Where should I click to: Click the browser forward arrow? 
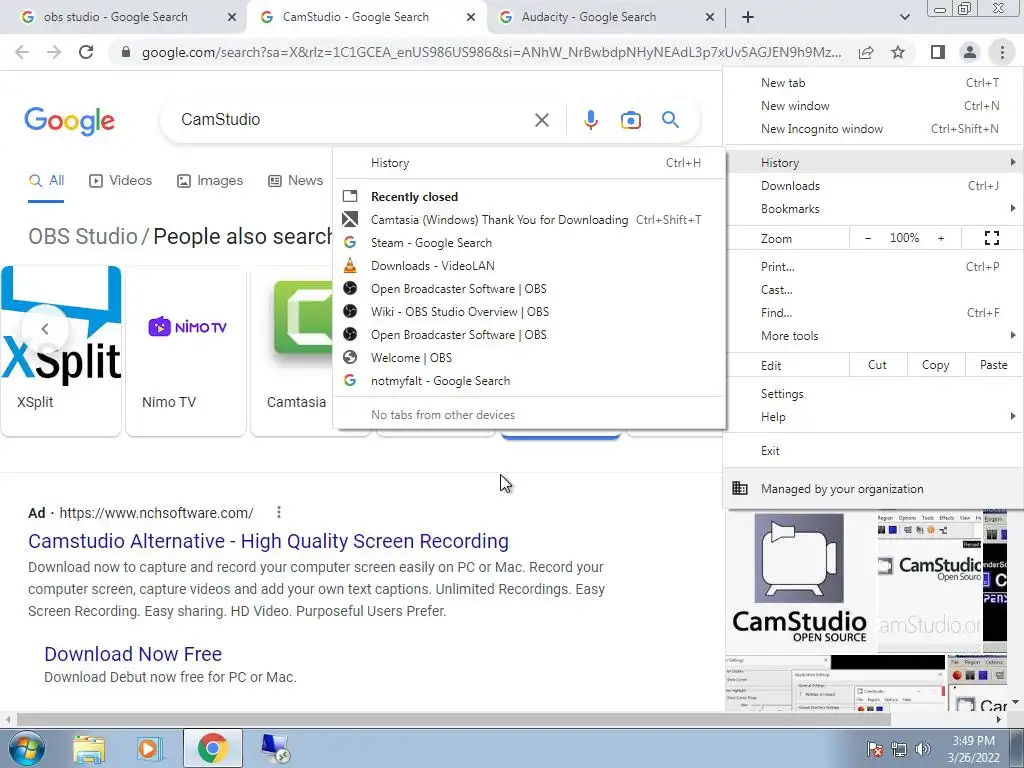[x=54, y=52]
